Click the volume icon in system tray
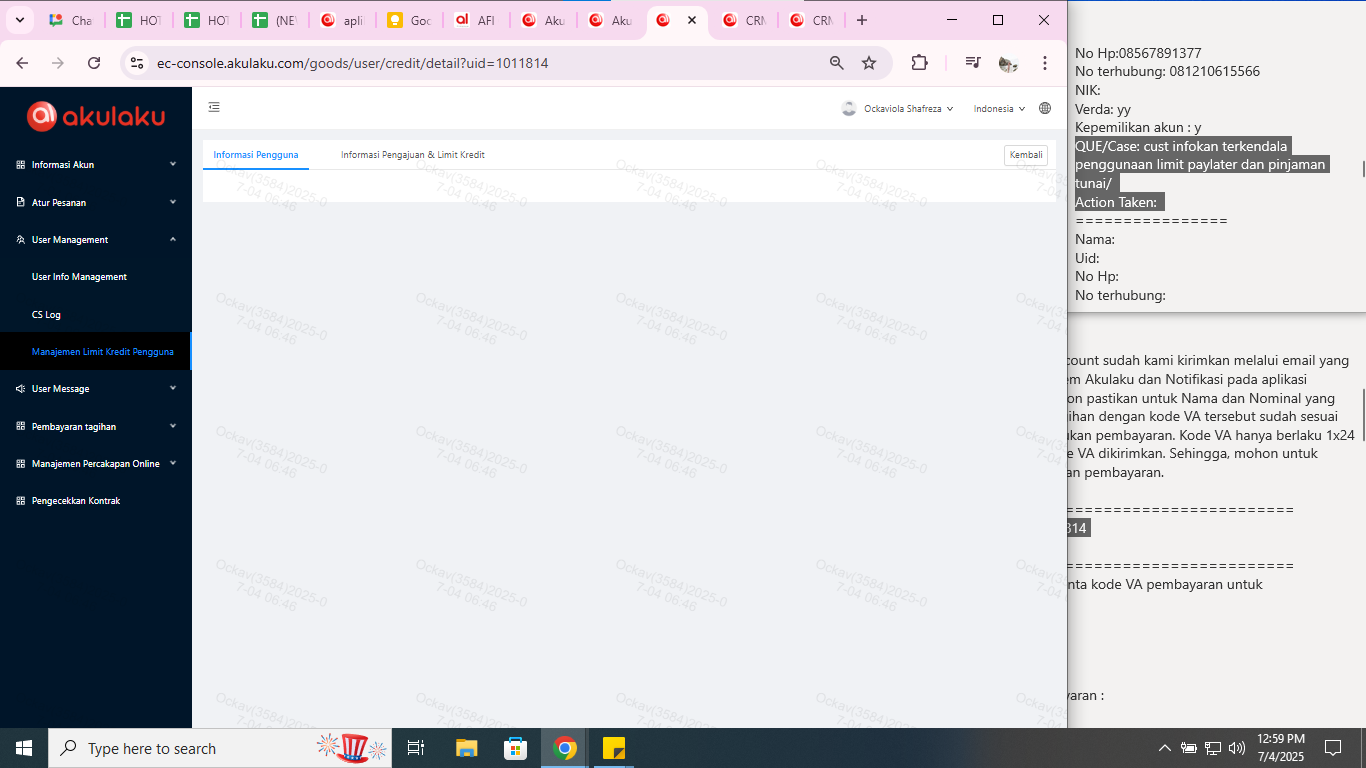Screen dimensions: 1366x768 [x=1237, y=748]
